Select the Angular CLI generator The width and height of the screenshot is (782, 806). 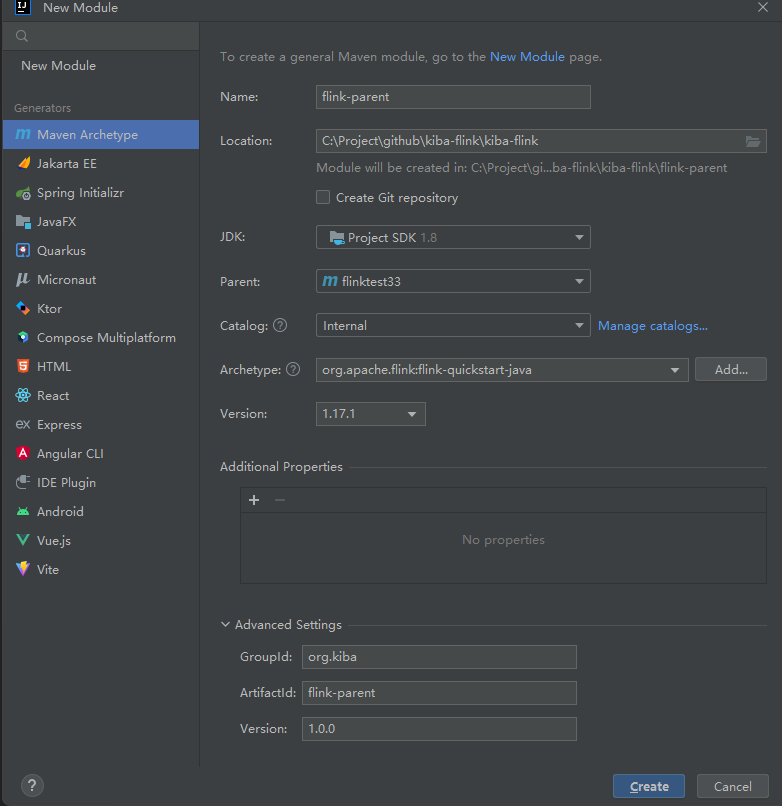click(101, 453)
